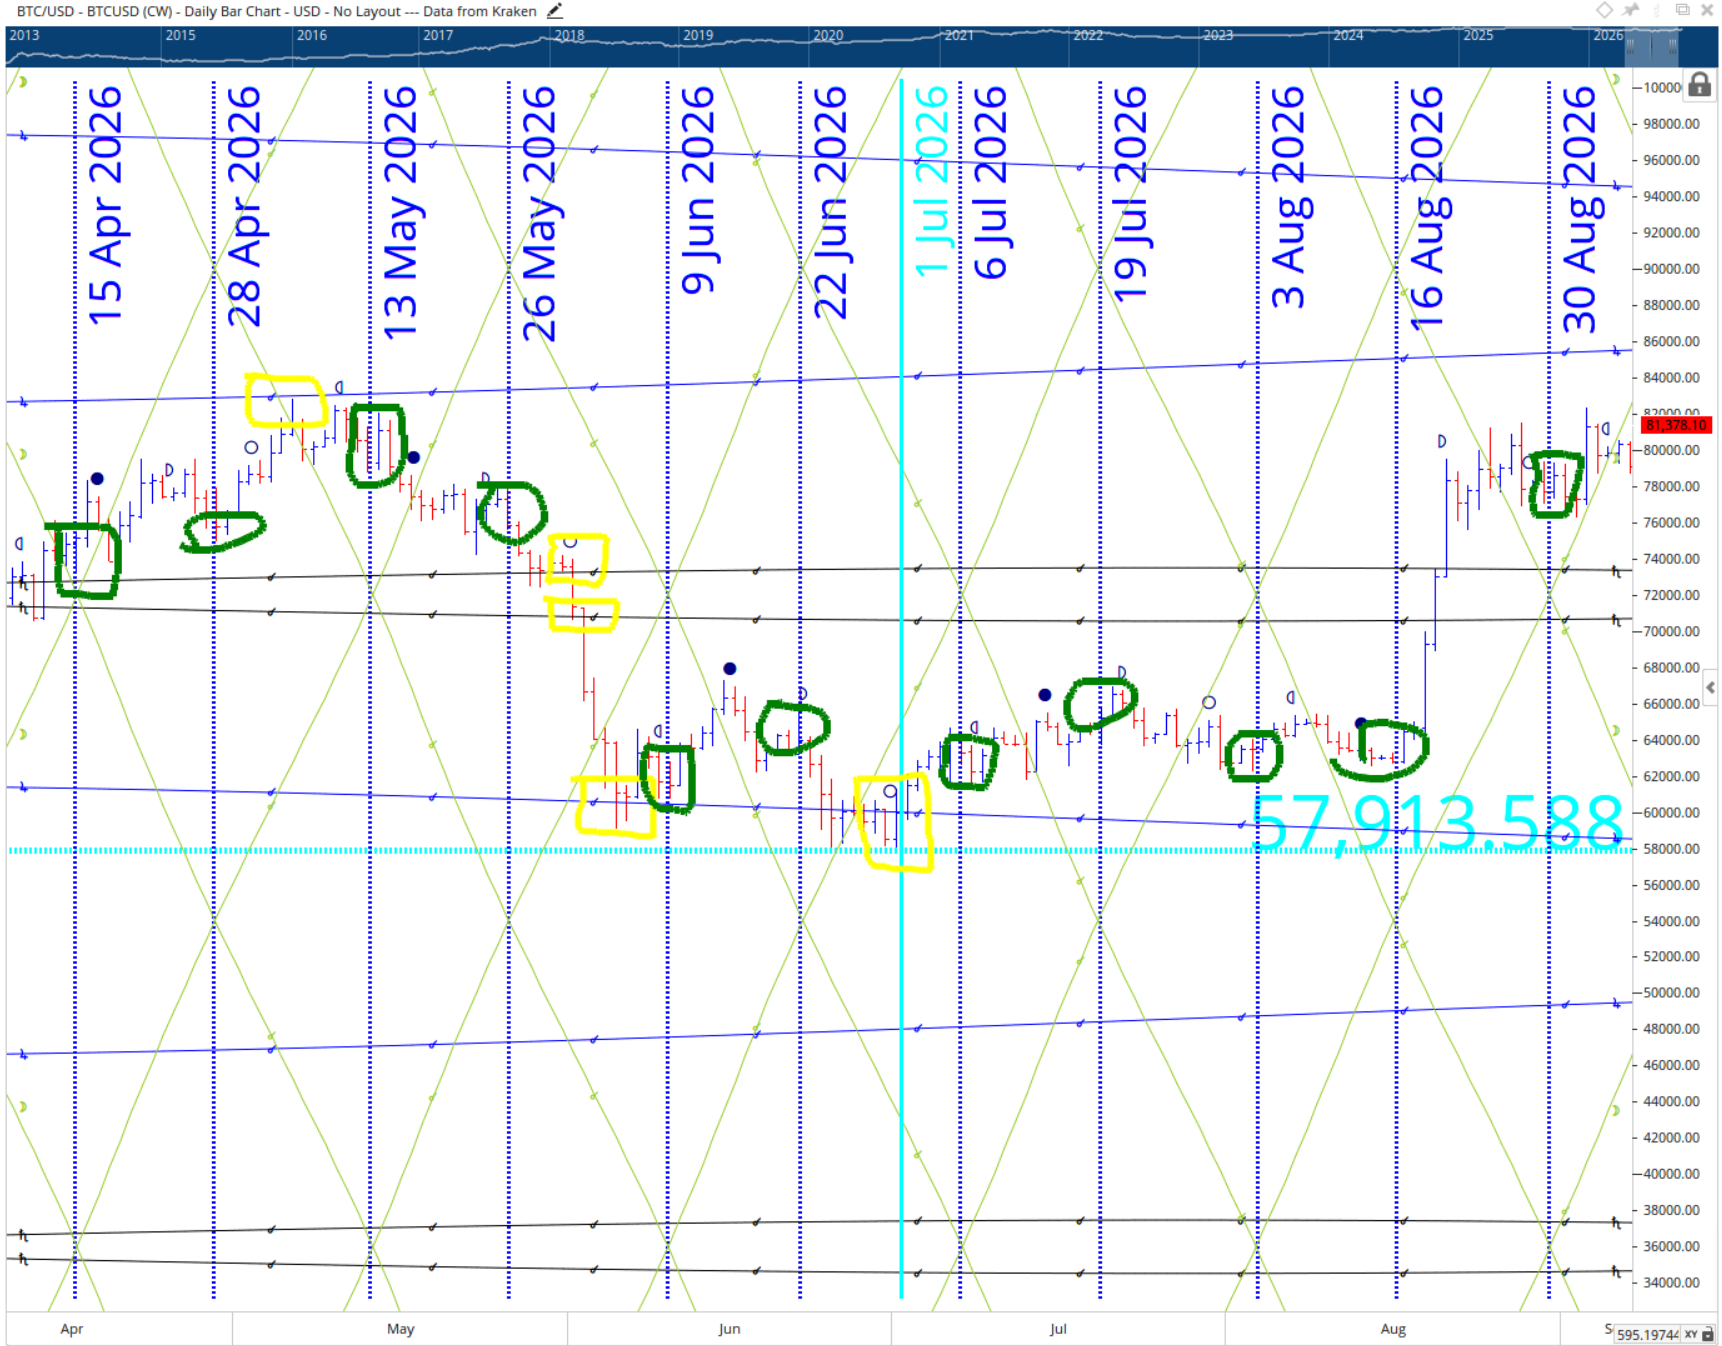Viewport: 1722px width, 1346px height.
Task: Click the overlapping-windows restore icon
Action: [x=1683, y=10]
